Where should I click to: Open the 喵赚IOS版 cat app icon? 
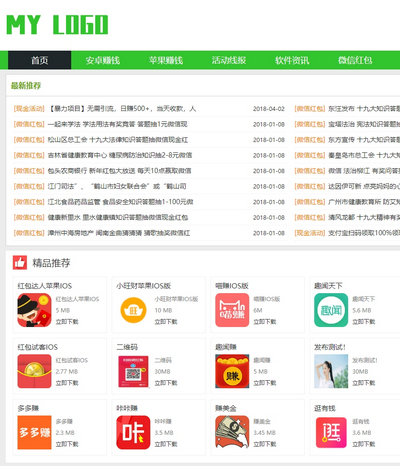(x=232, y=310)
